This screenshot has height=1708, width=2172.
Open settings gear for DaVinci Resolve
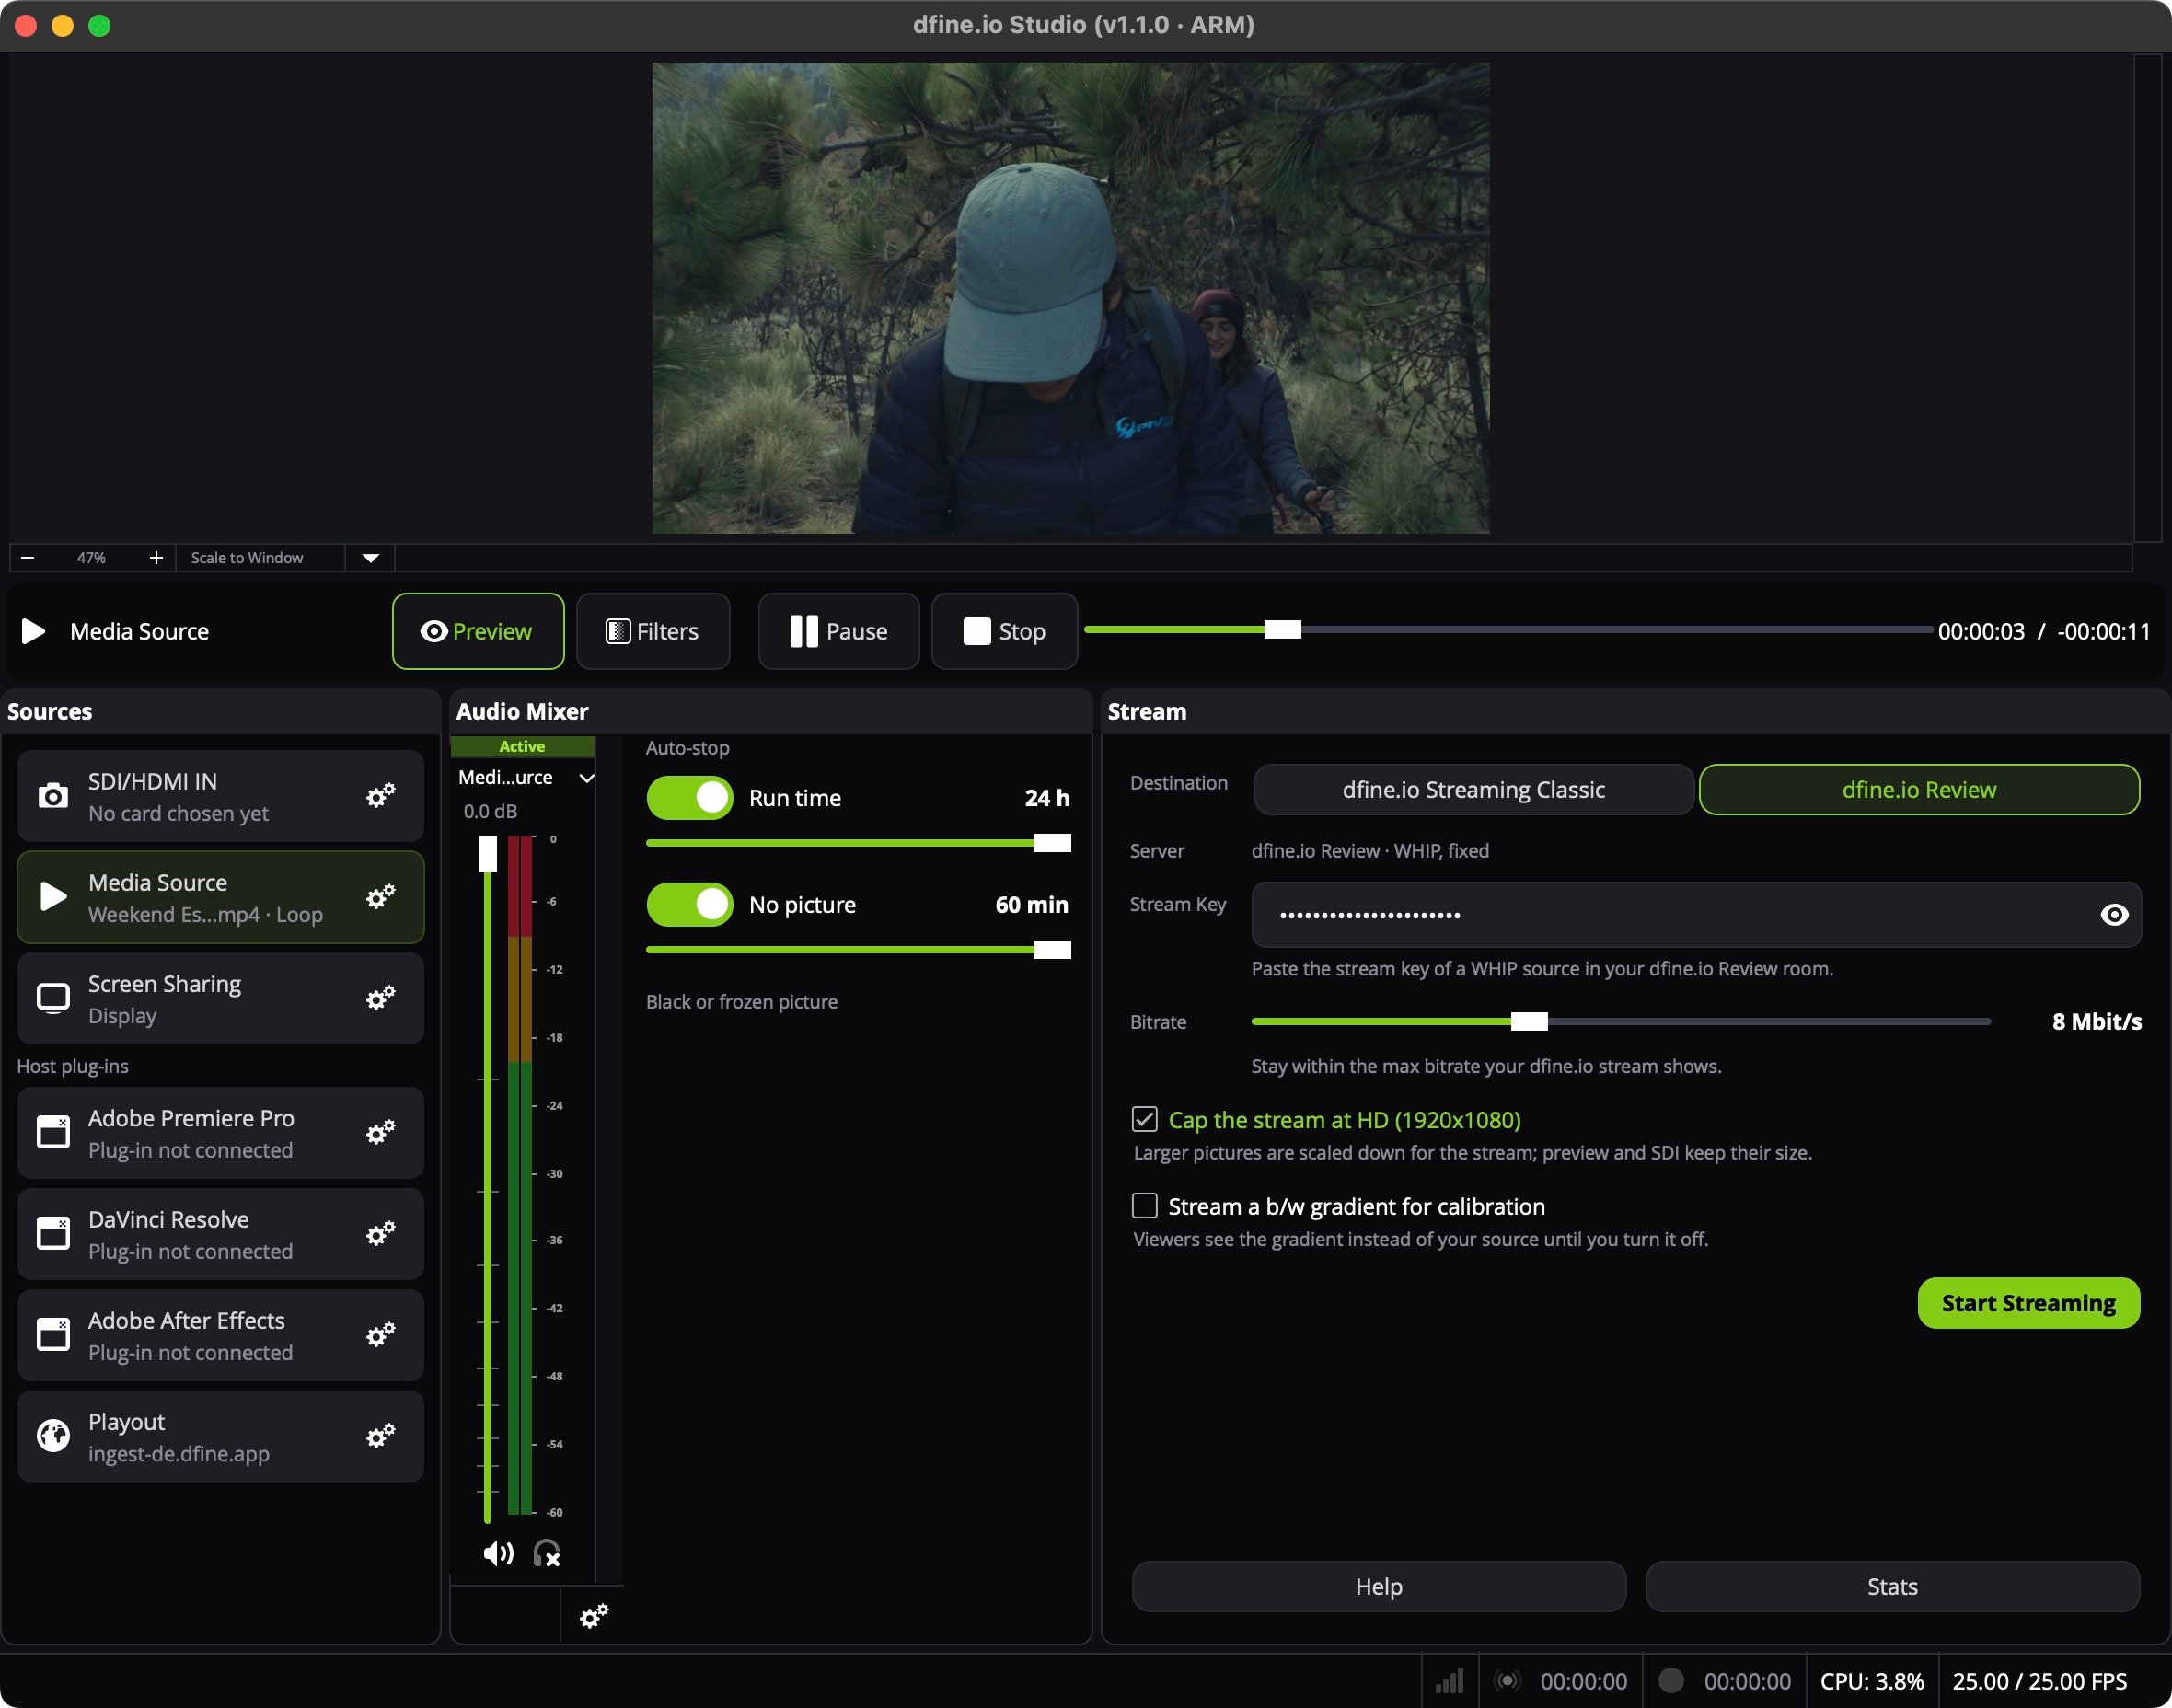[x=380, y=1234]
